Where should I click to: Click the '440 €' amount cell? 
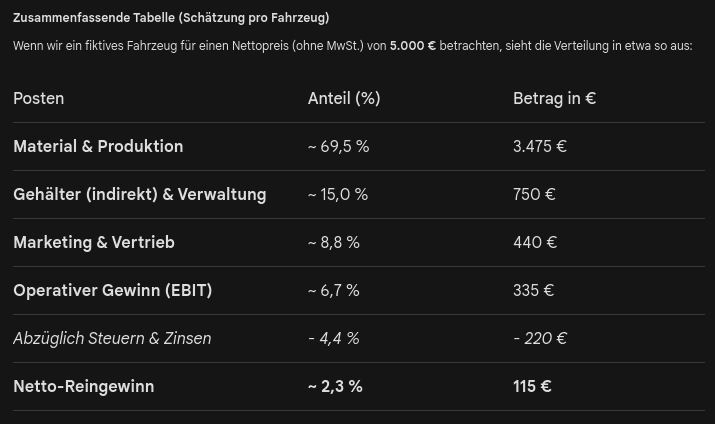pyautogui.click(x=535, y=242)
